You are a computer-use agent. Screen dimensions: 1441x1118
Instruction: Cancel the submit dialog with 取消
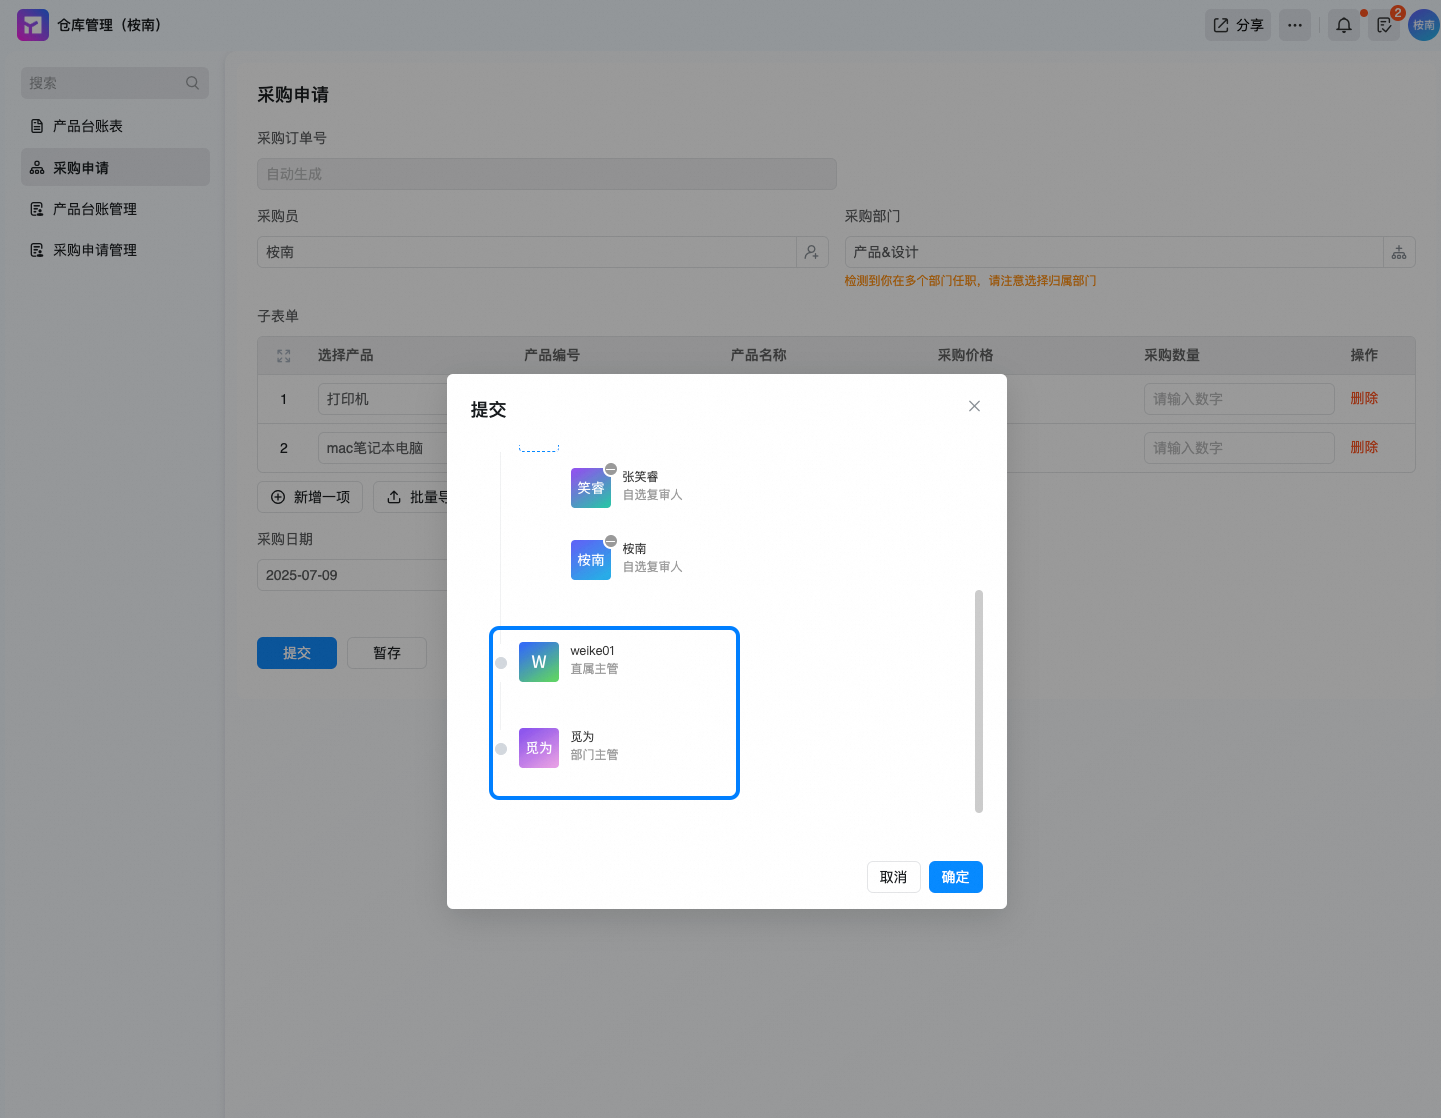893,877
